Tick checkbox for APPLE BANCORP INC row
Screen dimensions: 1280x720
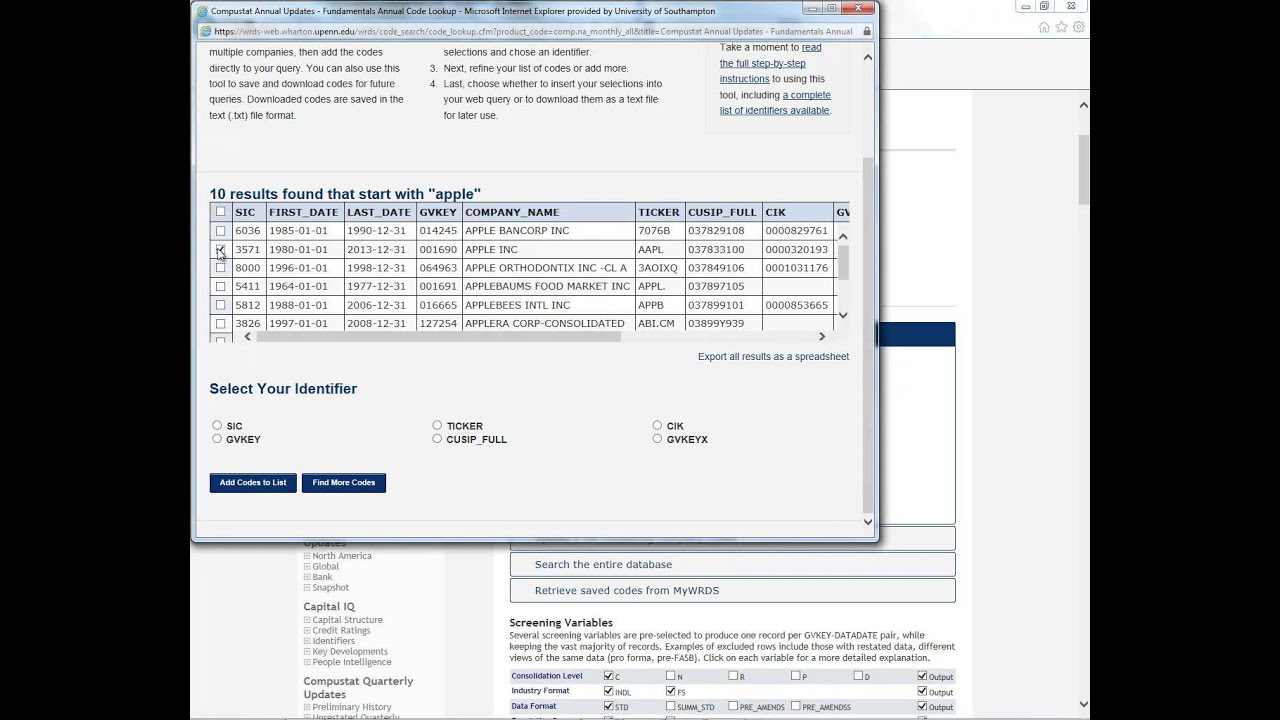tap(221, 231)
